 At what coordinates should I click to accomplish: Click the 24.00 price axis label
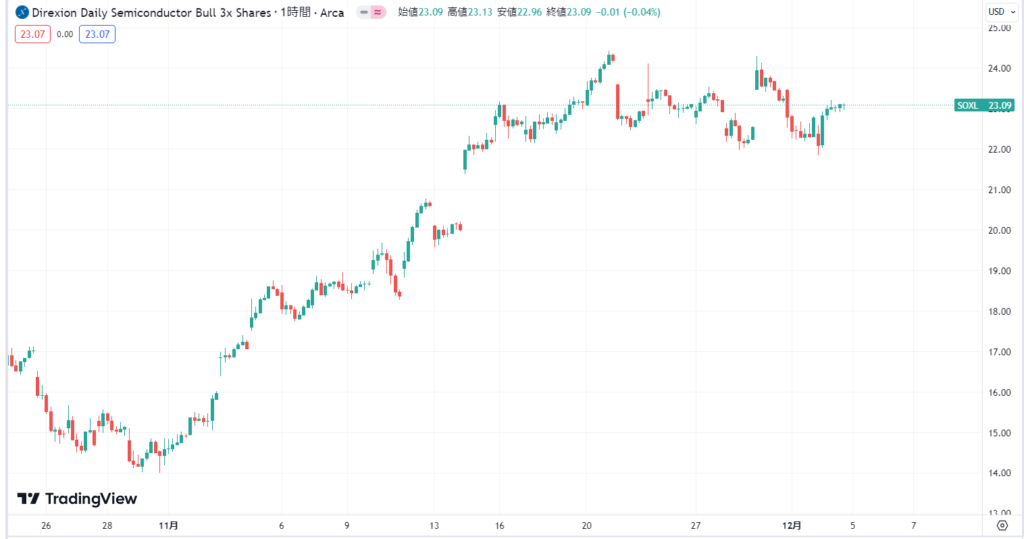click(999, 69)
